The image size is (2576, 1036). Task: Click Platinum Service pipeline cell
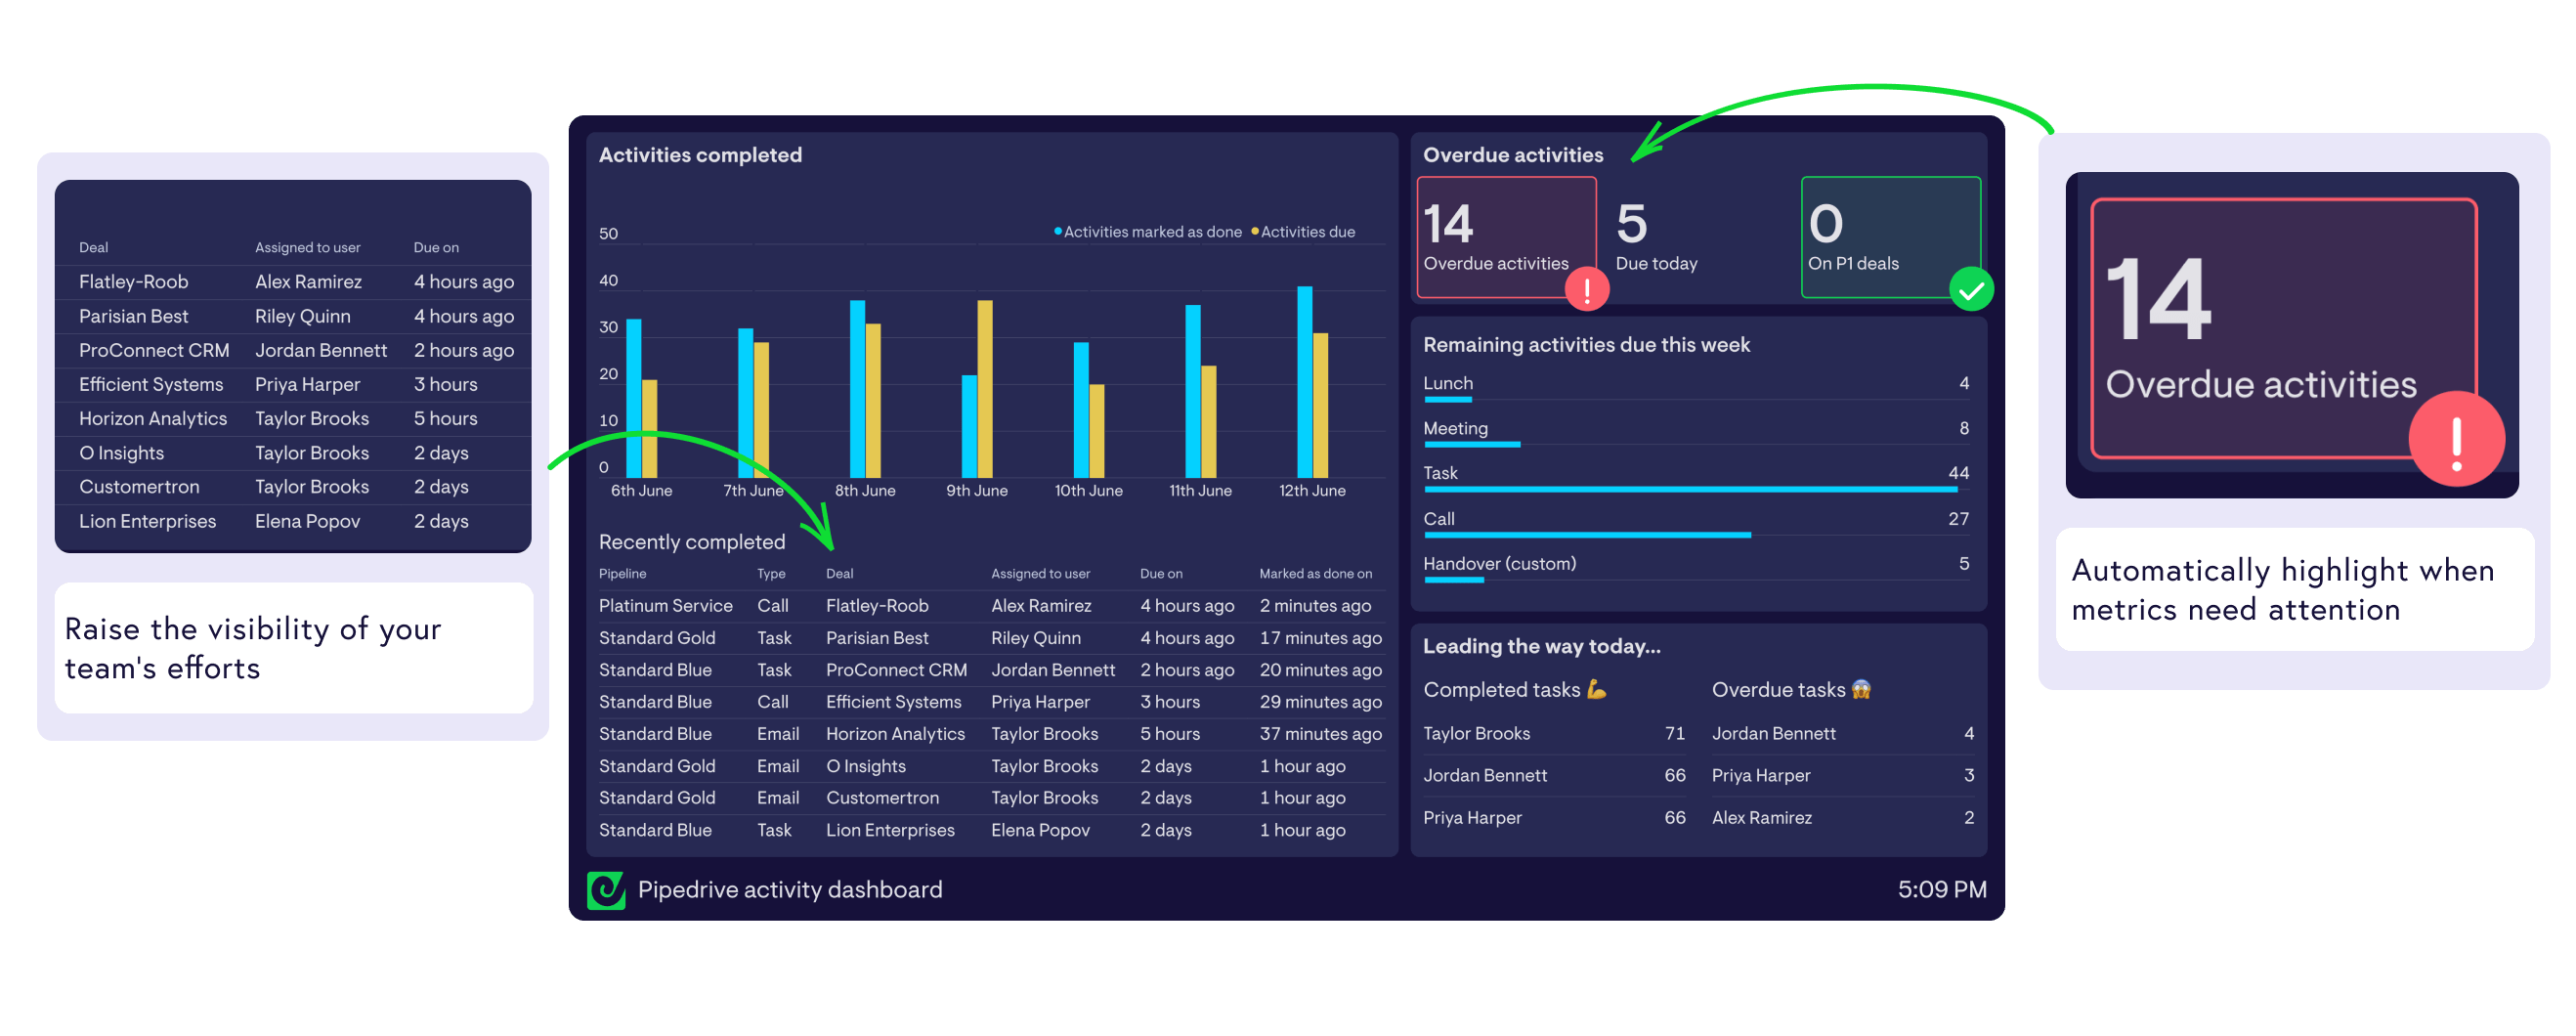(665, 607)
